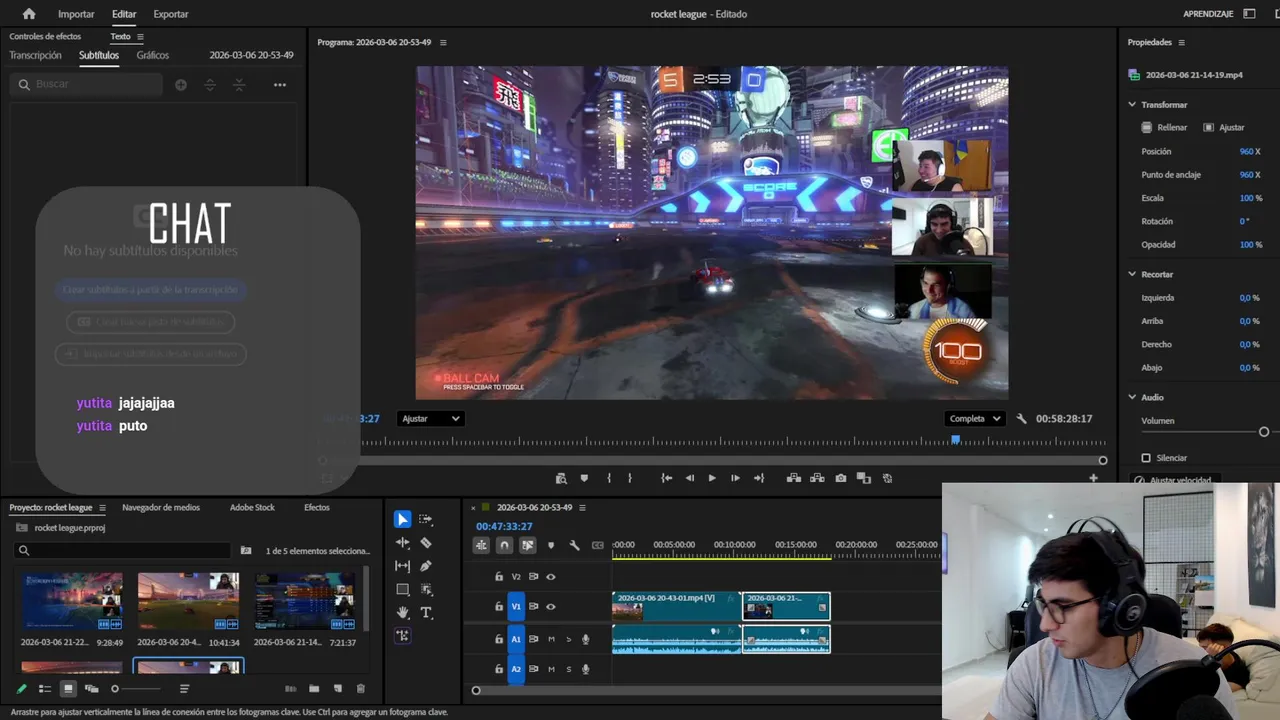Select the Selection arrow tool
The width and height of the screenshot is (1280, 720).
(402, 519)
